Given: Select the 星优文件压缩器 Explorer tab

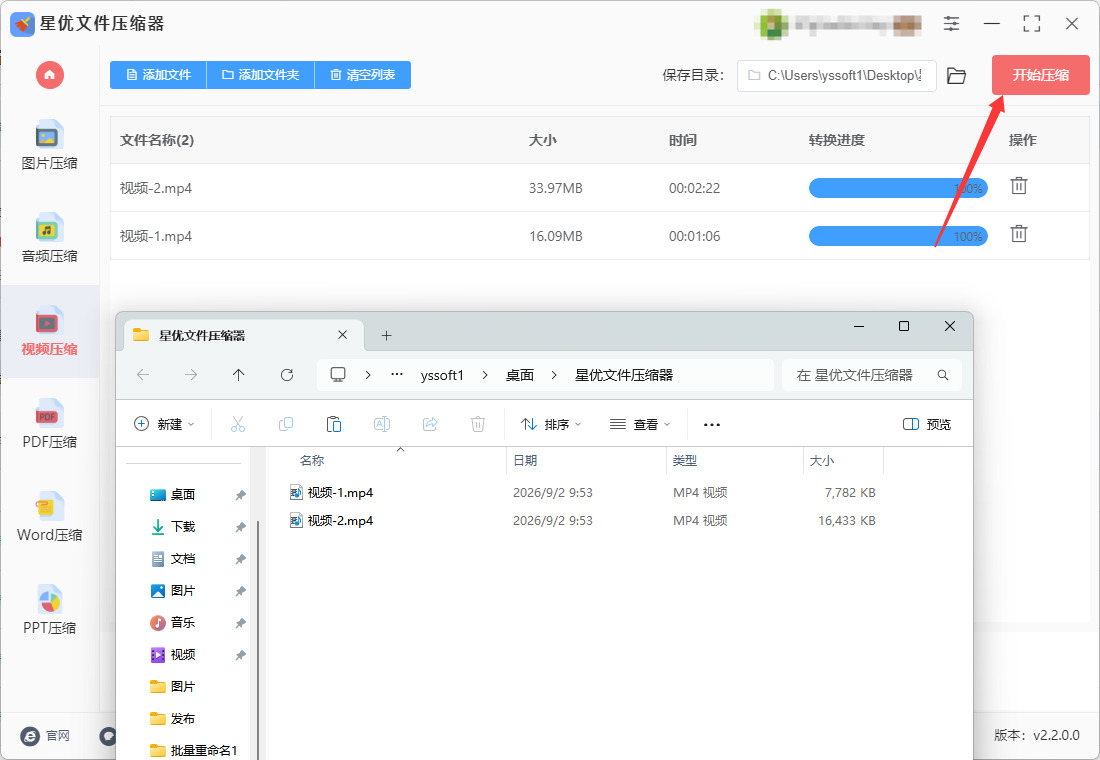Looking at the screenshot, I should pos(243,335).
